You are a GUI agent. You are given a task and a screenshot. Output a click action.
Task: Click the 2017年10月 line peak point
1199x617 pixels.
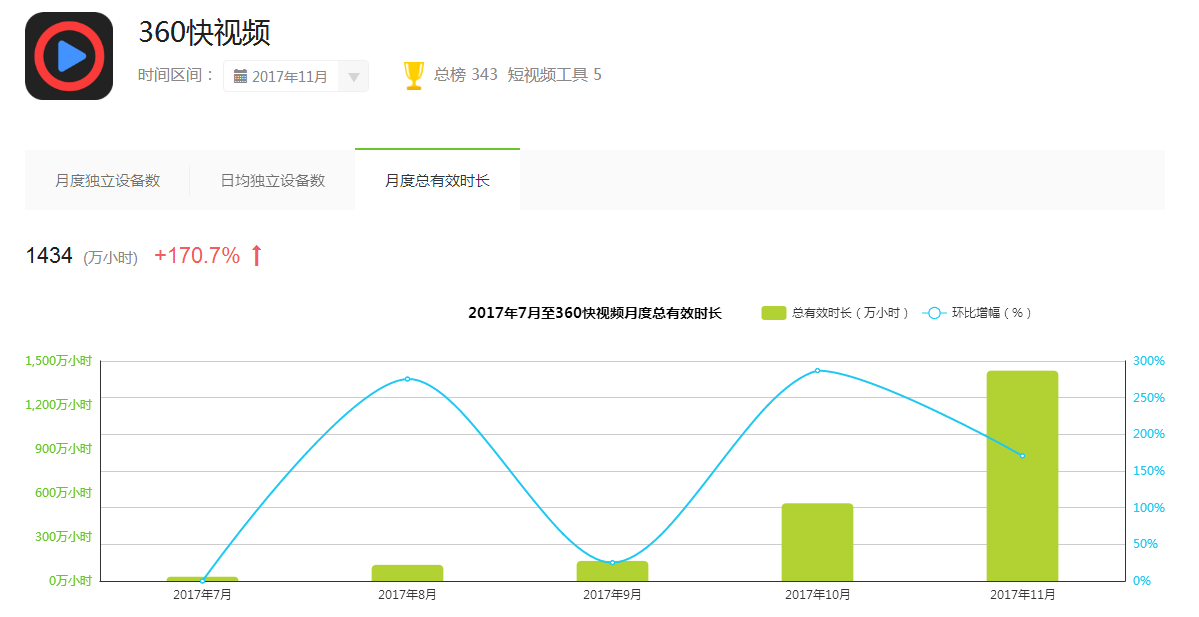(x=817, y=371)
